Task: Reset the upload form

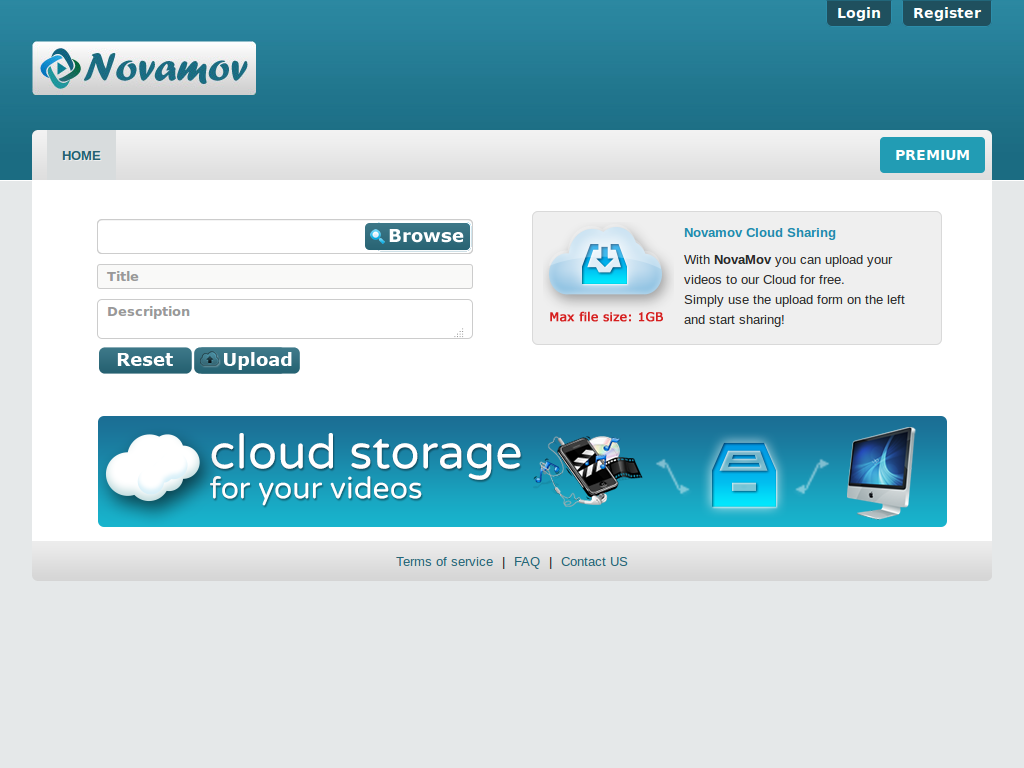Action: click(x=145, y=360)
